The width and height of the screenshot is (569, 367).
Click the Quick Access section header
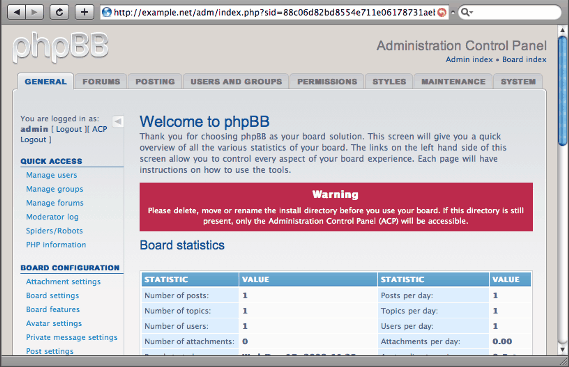[51, 161]
